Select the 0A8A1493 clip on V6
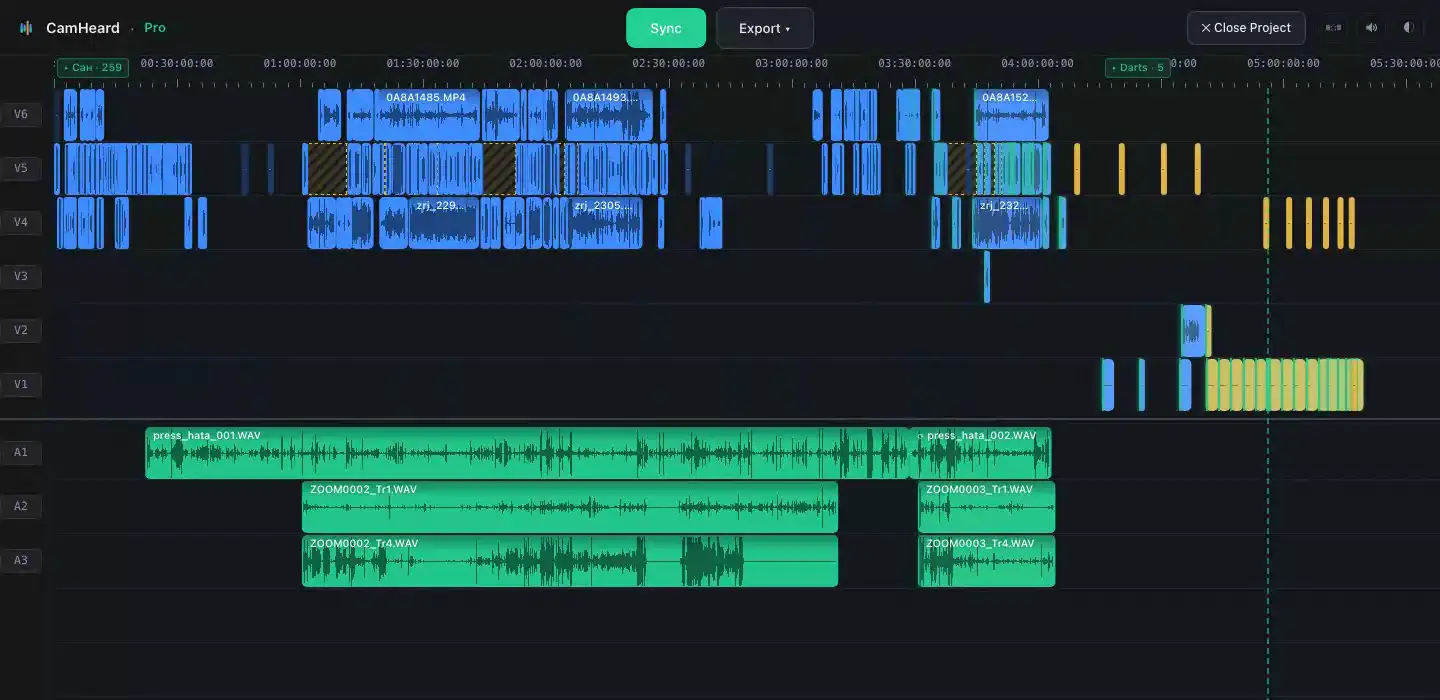 click(608, 115)
